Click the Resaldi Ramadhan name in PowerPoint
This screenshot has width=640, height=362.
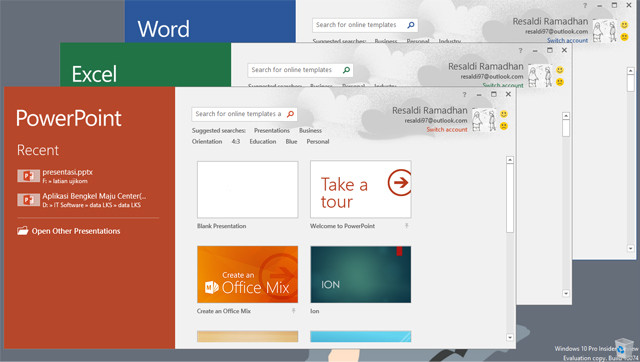tap(429, 111)
